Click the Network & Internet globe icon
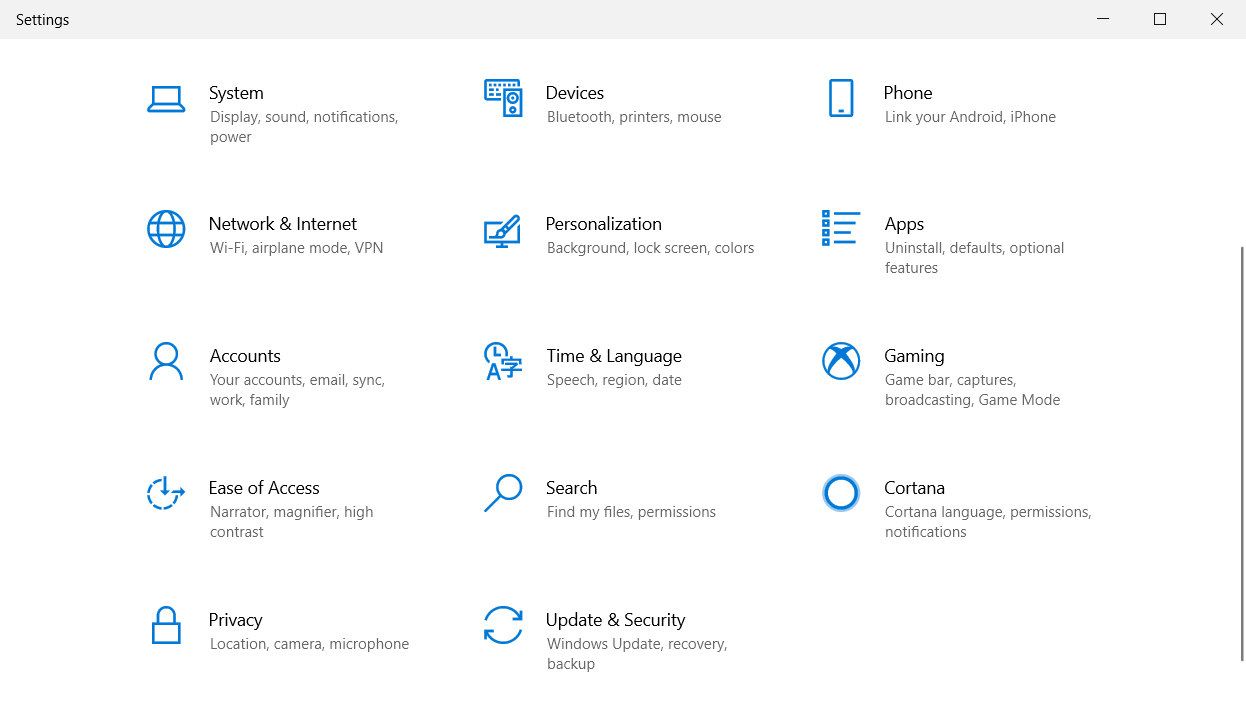This screenshot has width=1246, height=718. click(x=166, y=229)
